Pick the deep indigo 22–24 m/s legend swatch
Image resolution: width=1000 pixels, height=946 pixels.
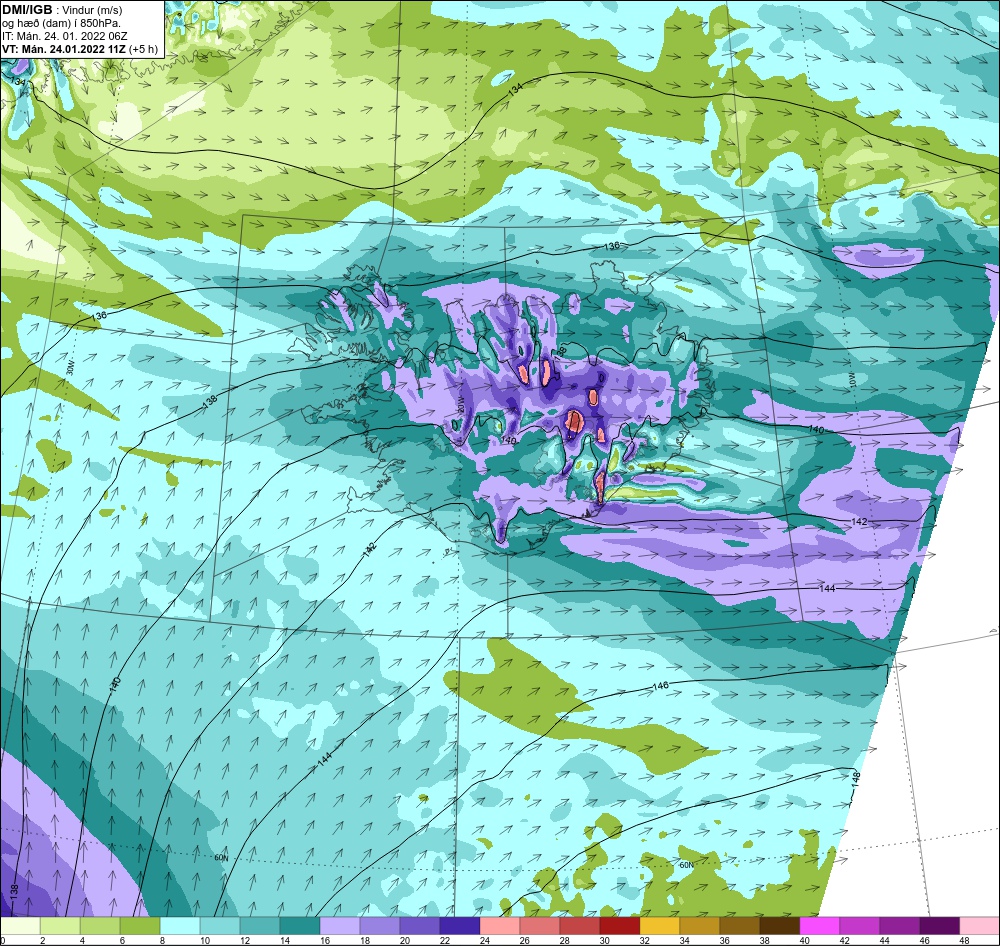click(x=460, y=926)
